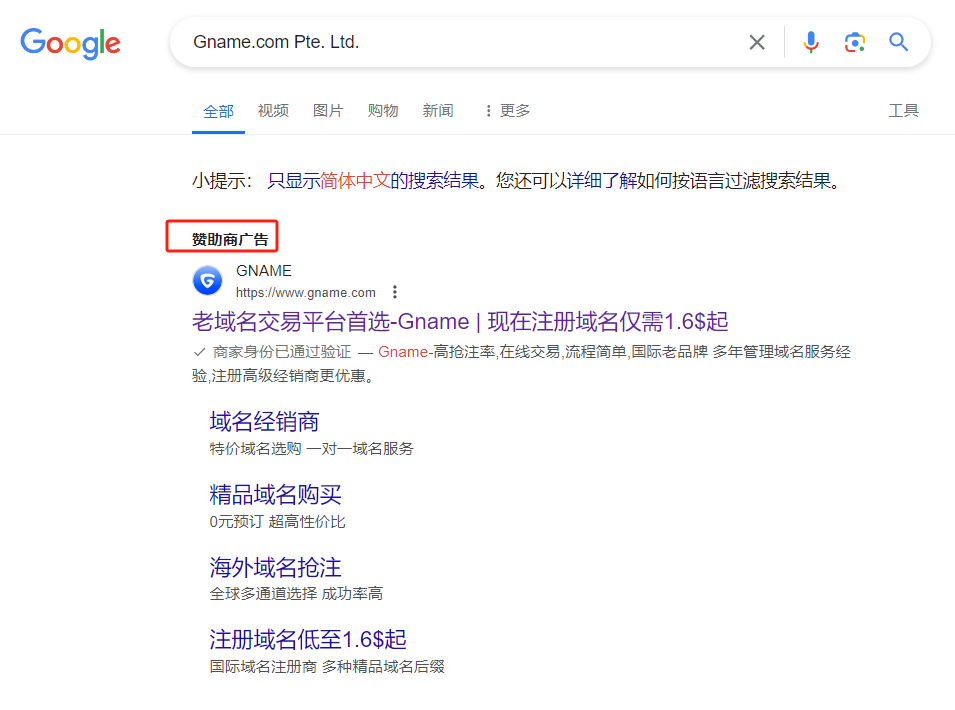955x710 pixels.
Task: Click the Google logo
Action: tap(71, 43)
